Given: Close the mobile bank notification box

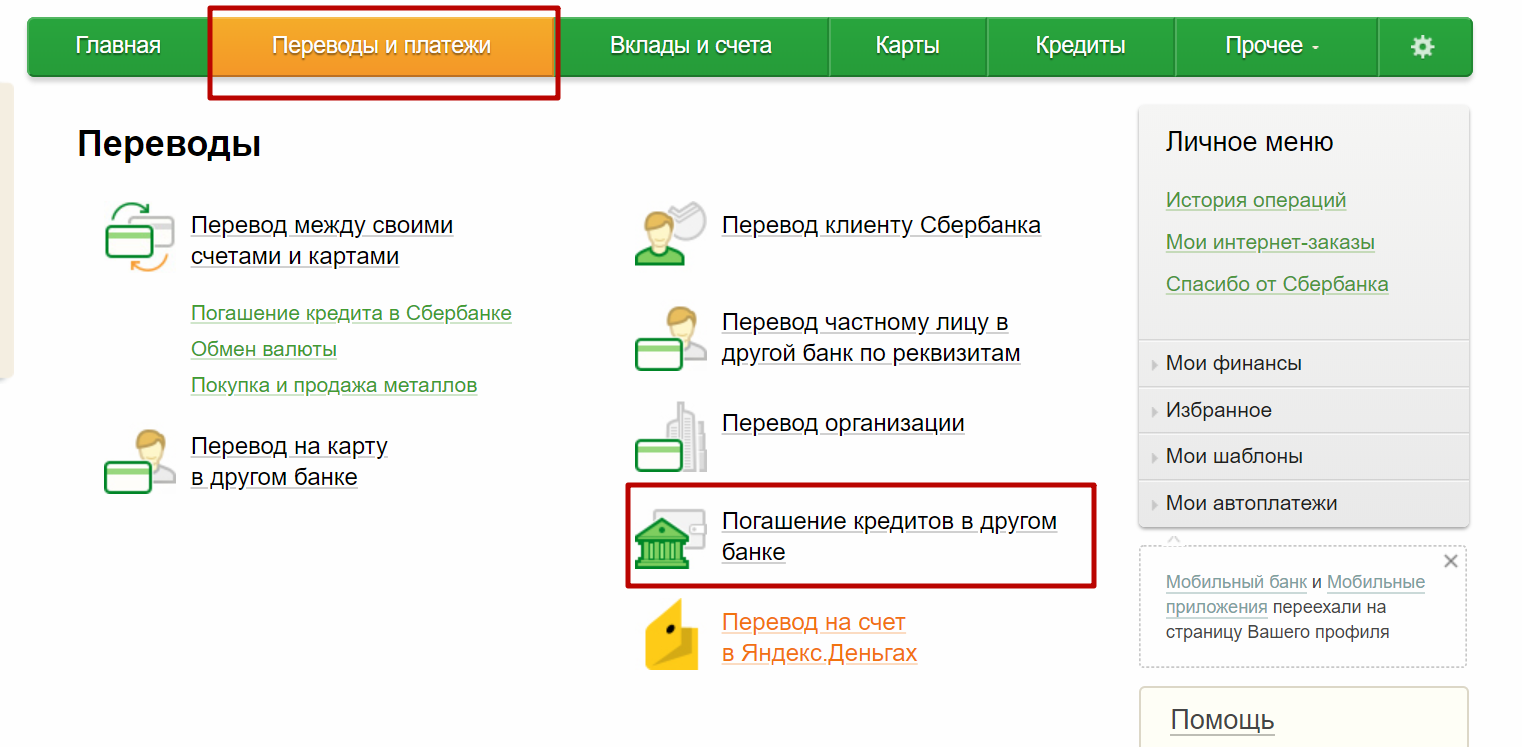Looking at the screenshot, I should pos(1450,561).
